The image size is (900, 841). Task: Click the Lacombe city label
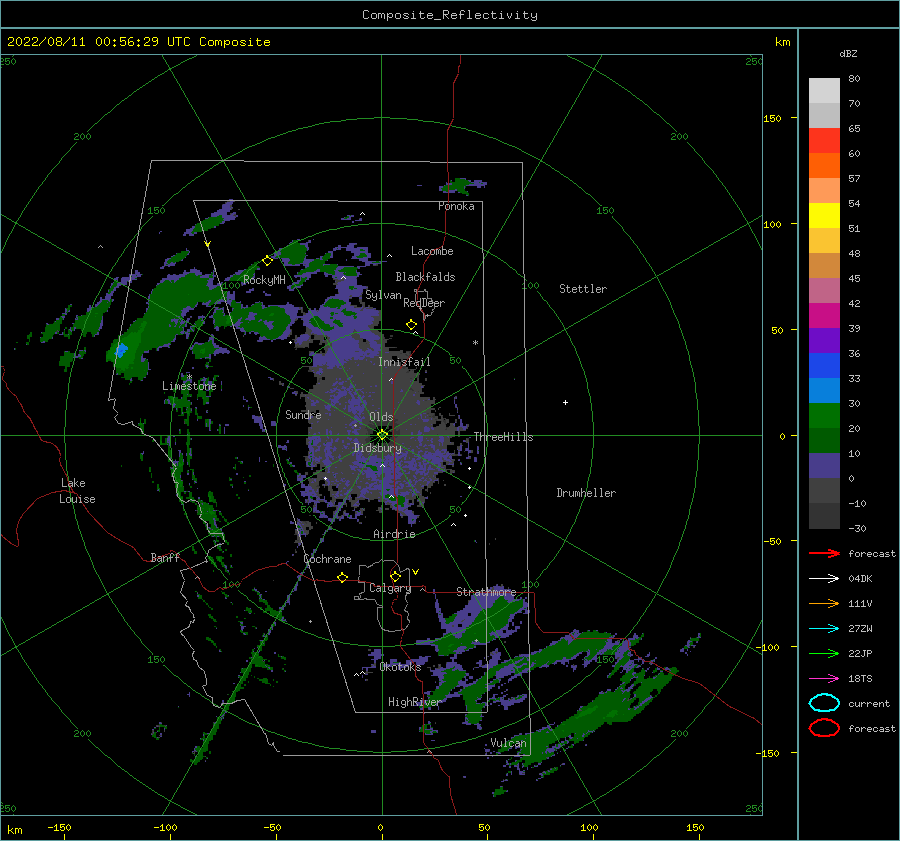coord(432,251)
